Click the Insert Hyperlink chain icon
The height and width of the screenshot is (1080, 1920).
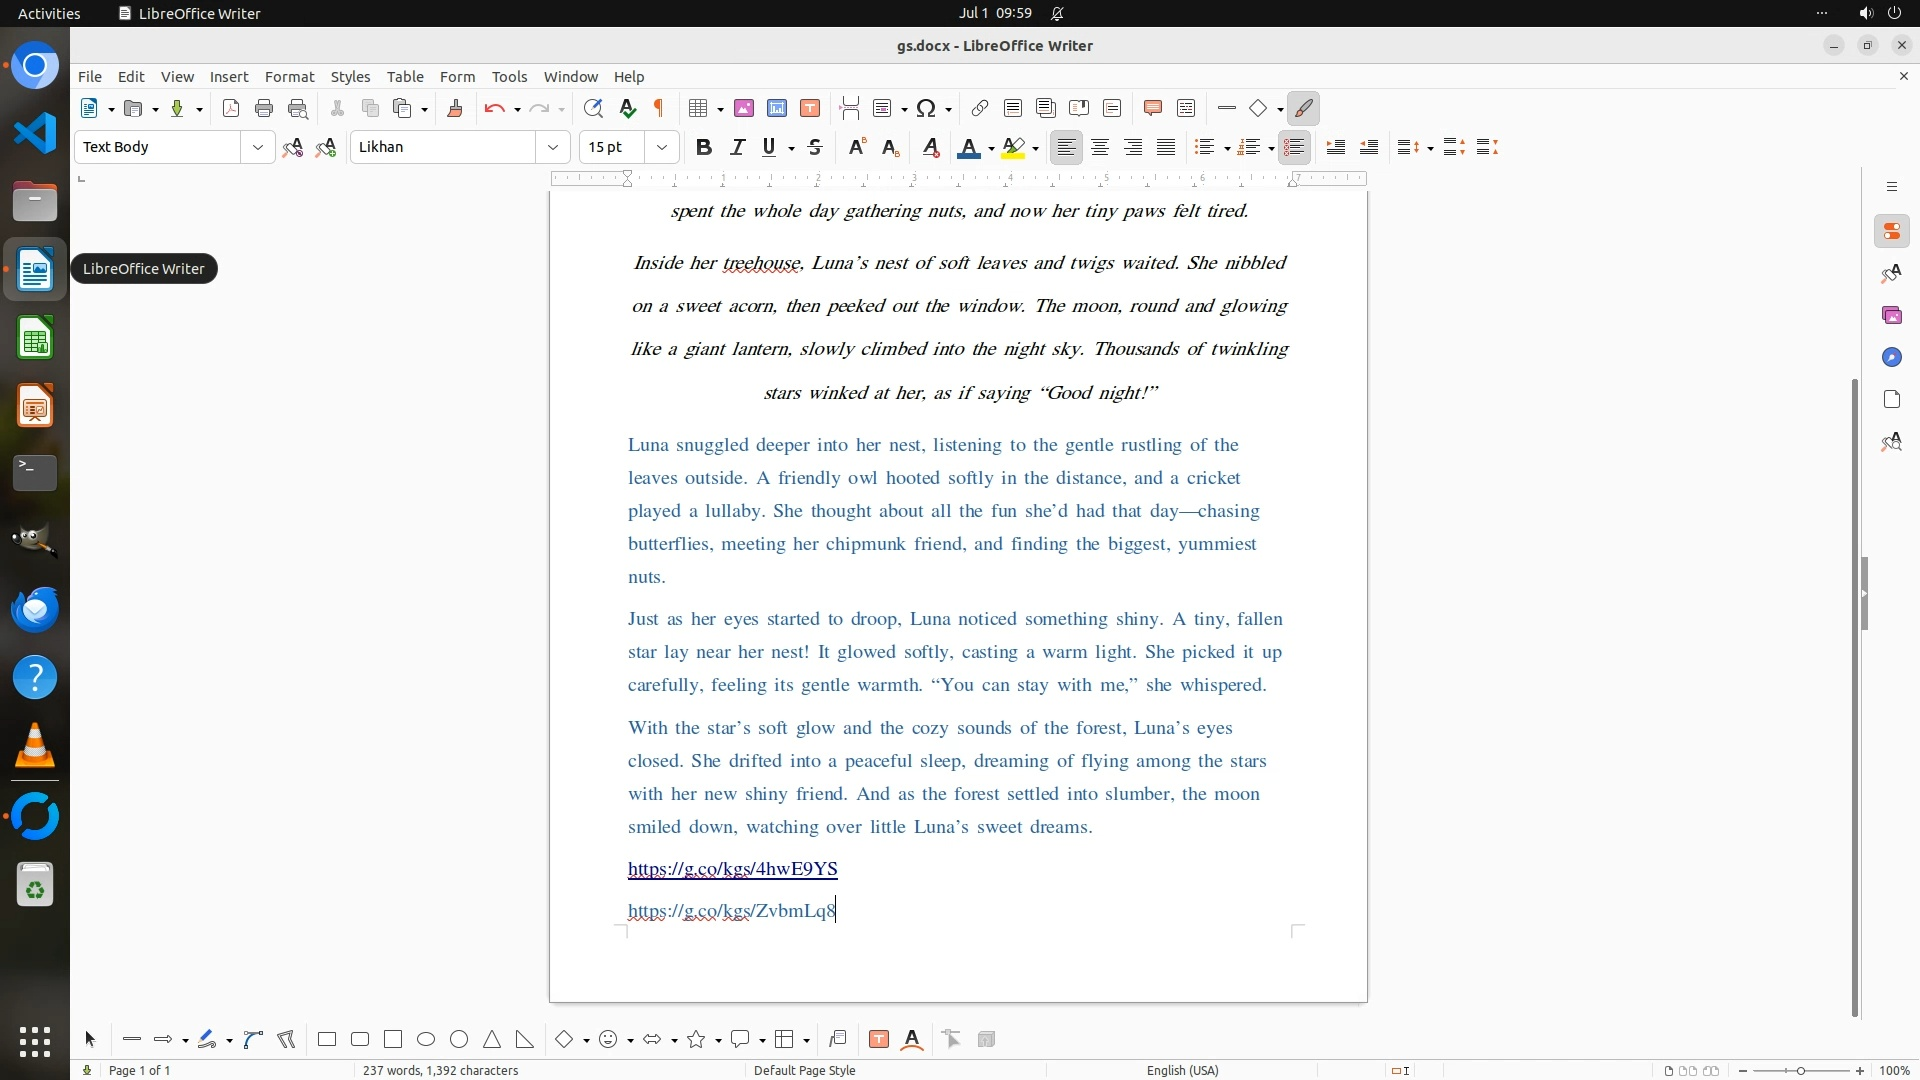click(x=980, y=108)
